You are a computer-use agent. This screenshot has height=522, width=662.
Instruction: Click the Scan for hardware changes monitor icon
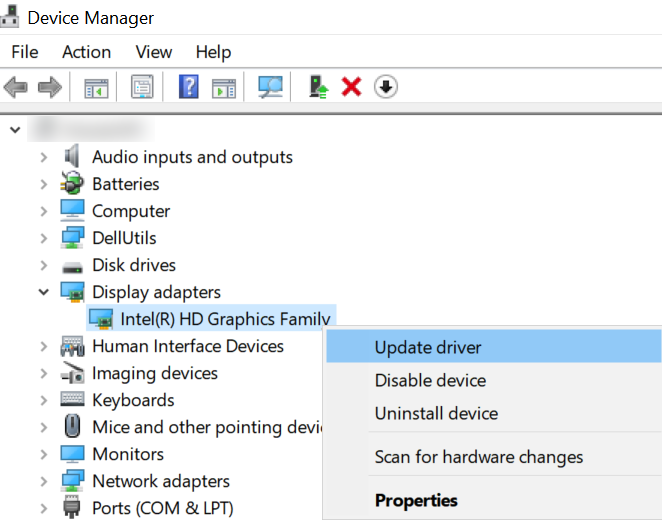point(270,88)
